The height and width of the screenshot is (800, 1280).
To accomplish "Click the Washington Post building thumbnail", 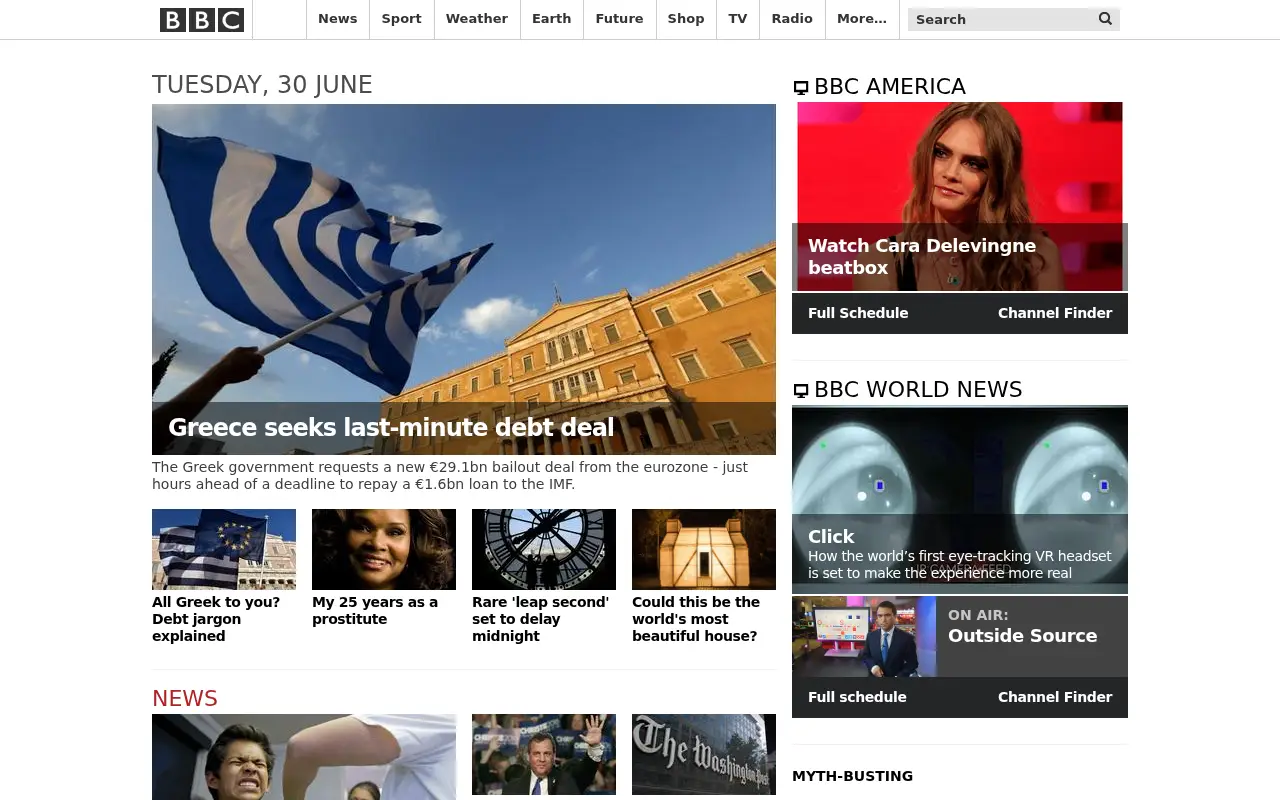I will coord(704,754).
